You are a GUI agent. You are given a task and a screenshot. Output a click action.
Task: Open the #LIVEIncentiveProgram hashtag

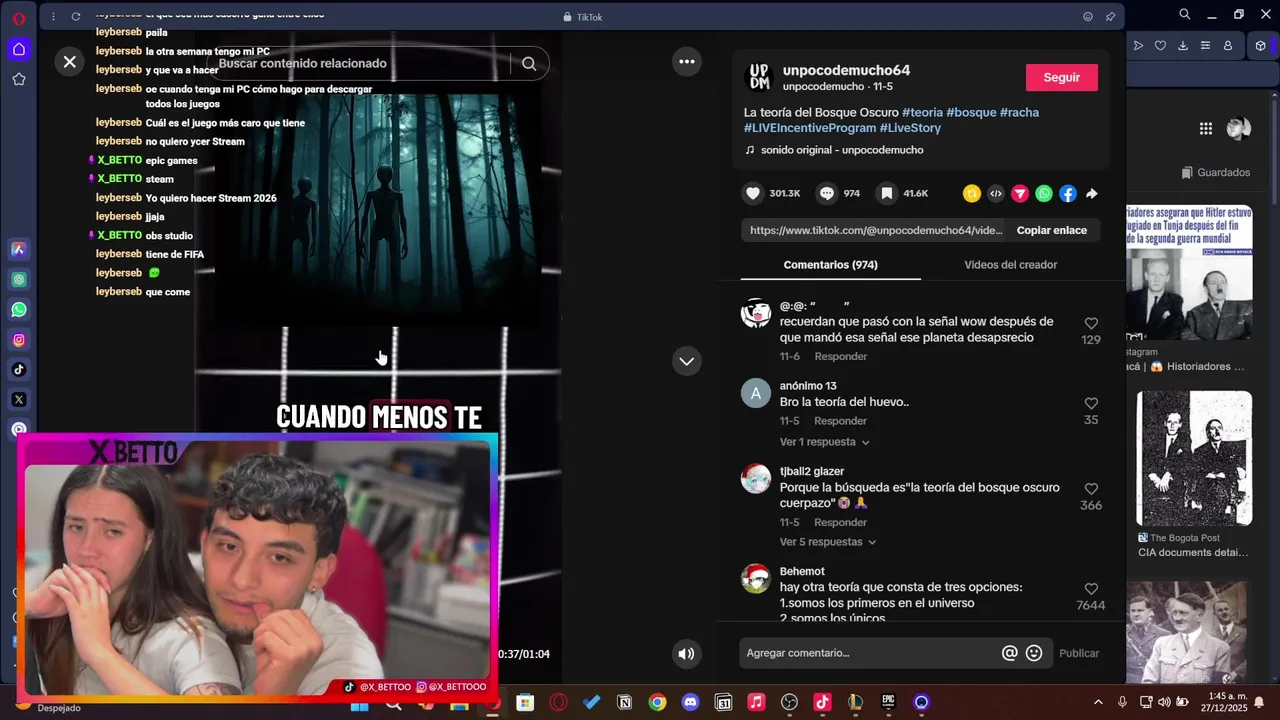point(809,128)
